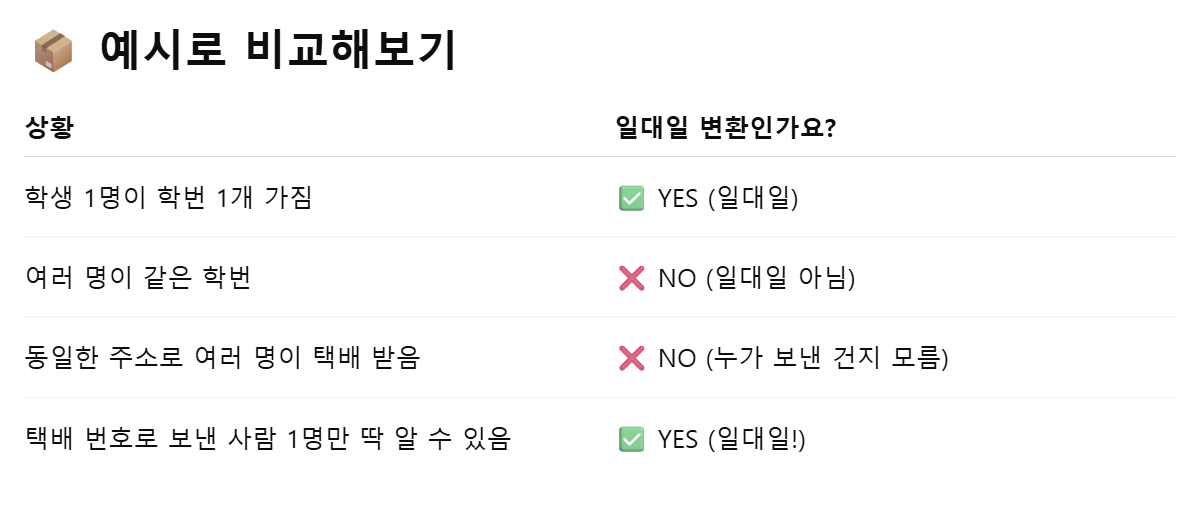Image resolution: width=1199 pixels, height=515 pixels.
Task: Click the red X emoji in second row
Action: point(631,279)
